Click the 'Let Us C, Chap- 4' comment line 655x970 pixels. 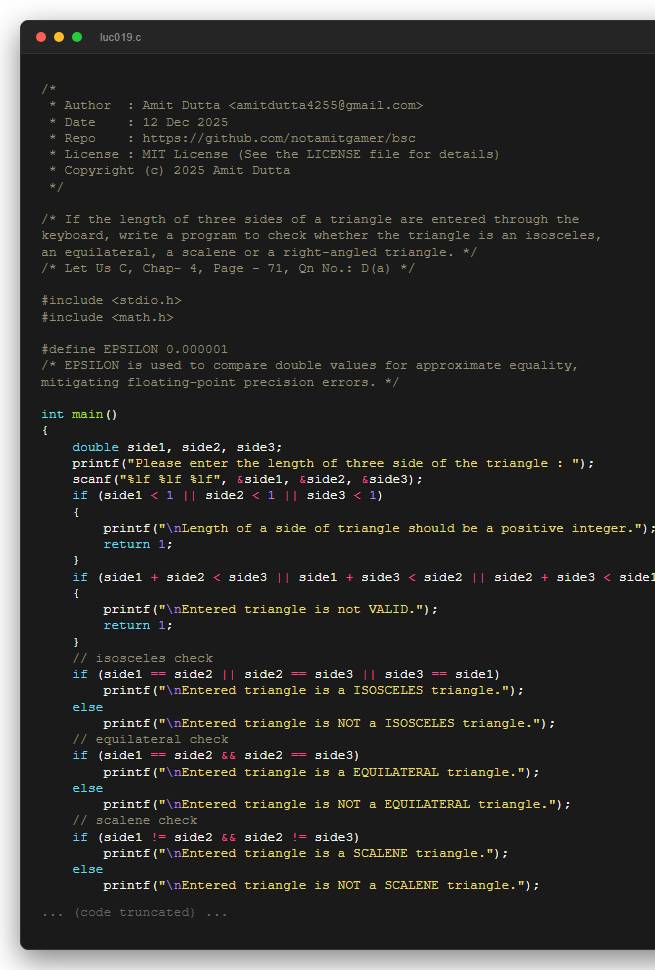[228, 268]
